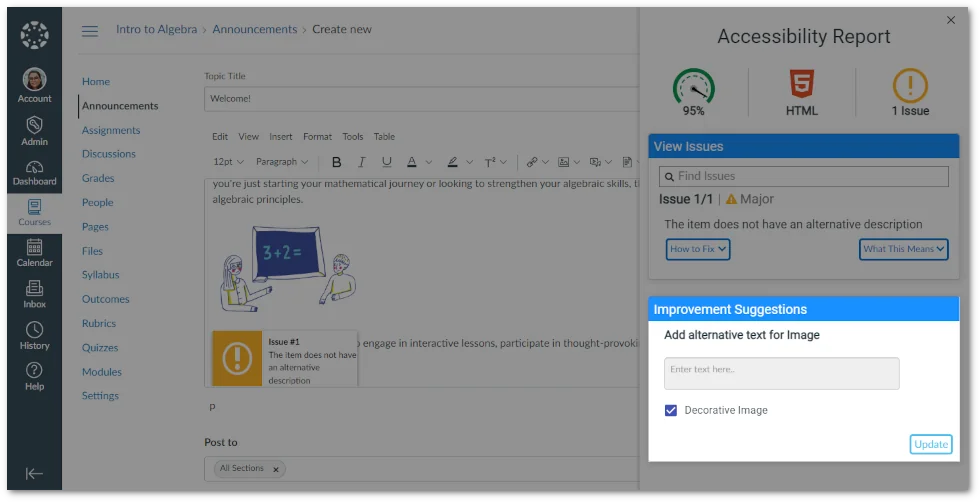Image resolution: width=980 pixels, height=502 pixels.
Task: Click the hamburger menu icon beside the breadcrumb
Action: pyautogui.click(x=90, y=30)
